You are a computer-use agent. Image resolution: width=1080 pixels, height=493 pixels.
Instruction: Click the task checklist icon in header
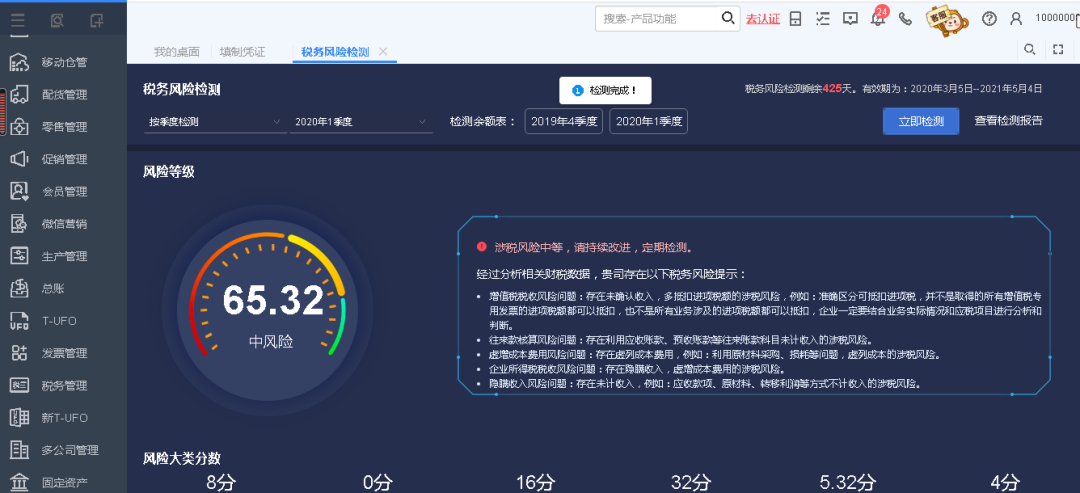(823, 19)
